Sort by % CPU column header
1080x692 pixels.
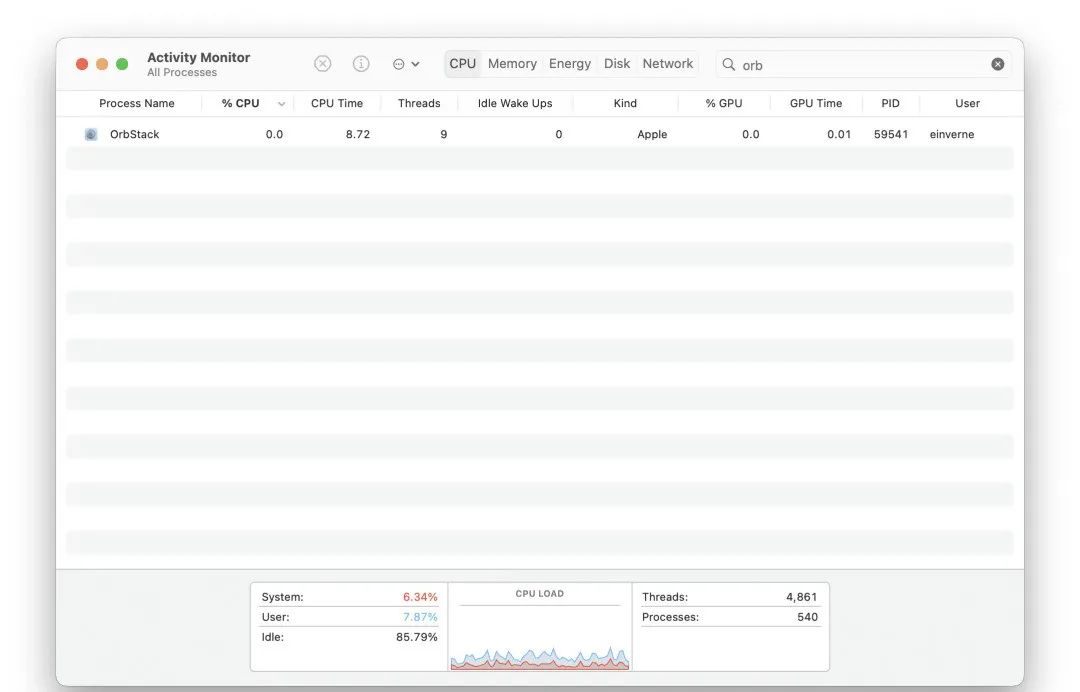point(240,103)
